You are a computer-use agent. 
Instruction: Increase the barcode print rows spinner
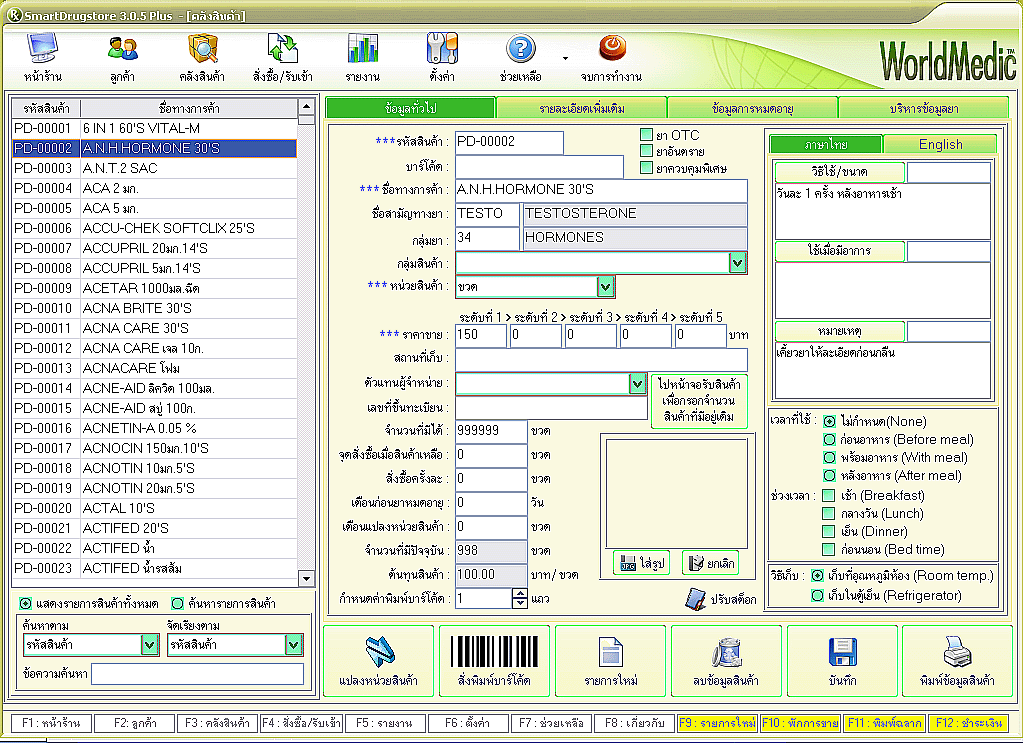[x=520, y=594]
